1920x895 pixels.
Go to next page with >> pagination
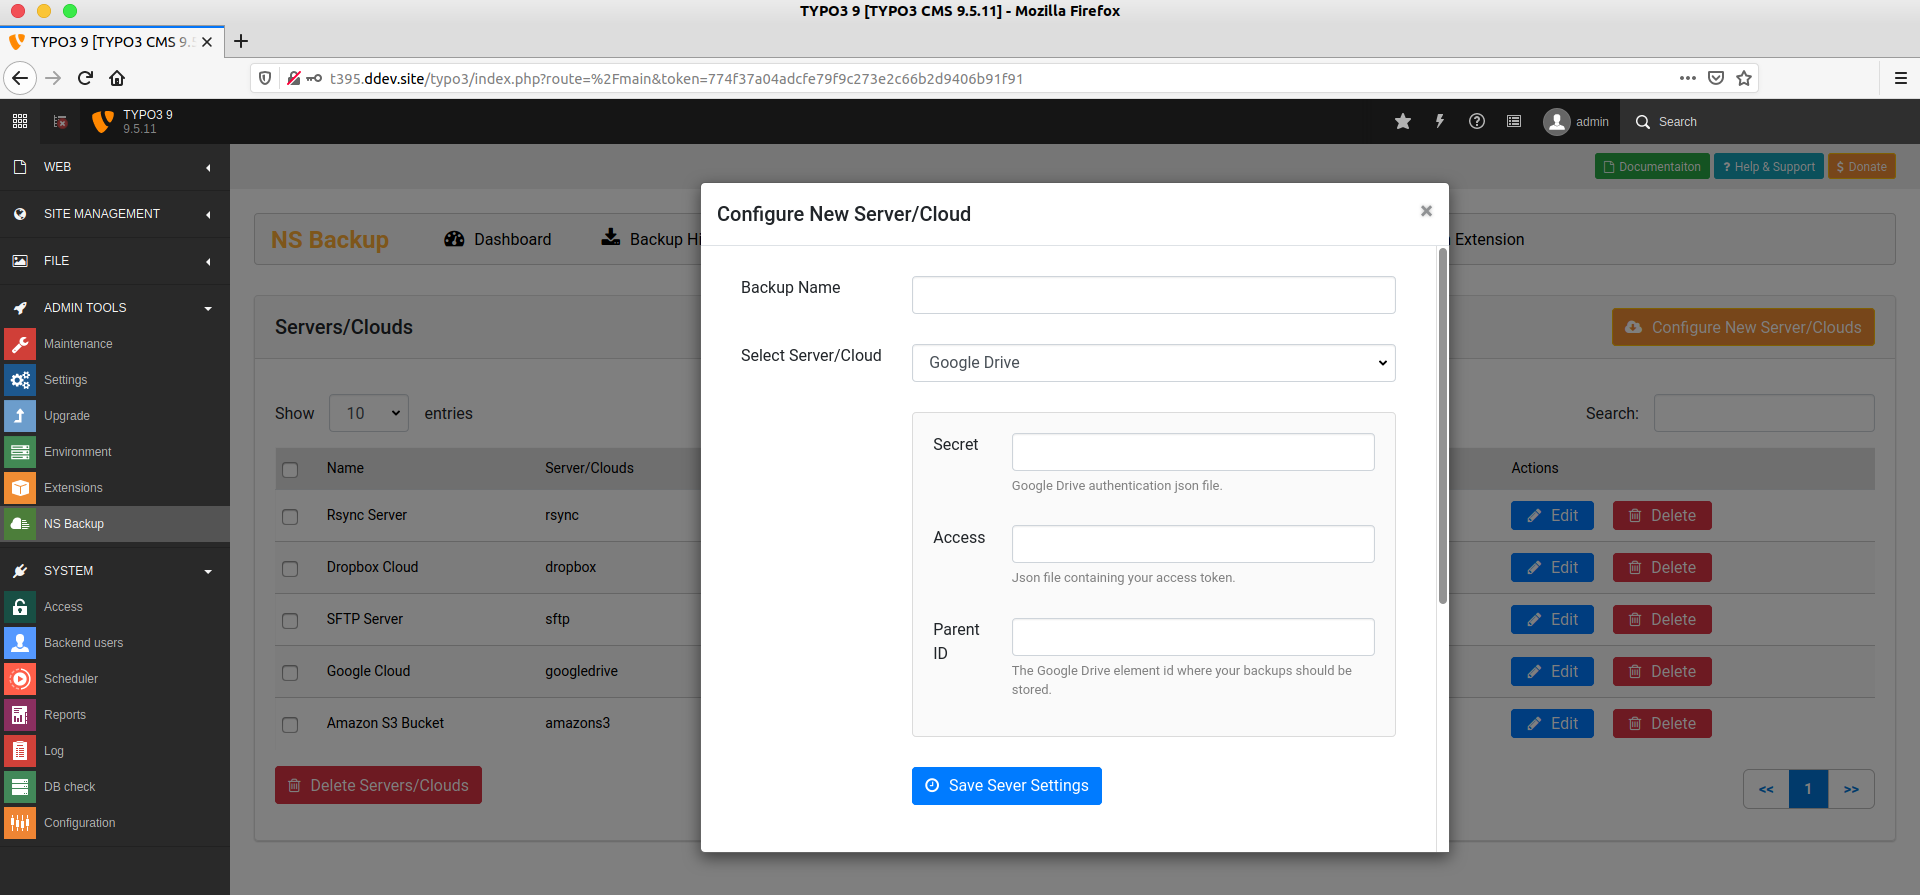(1851, 790)
